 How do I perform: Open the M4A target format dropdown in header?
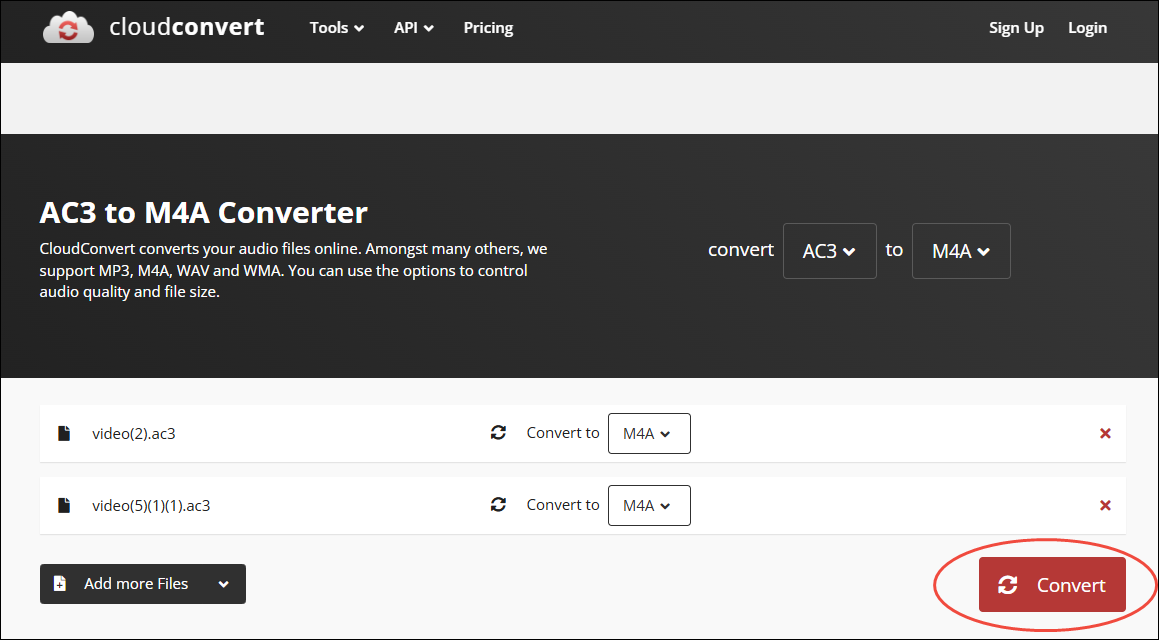(961, 251)
